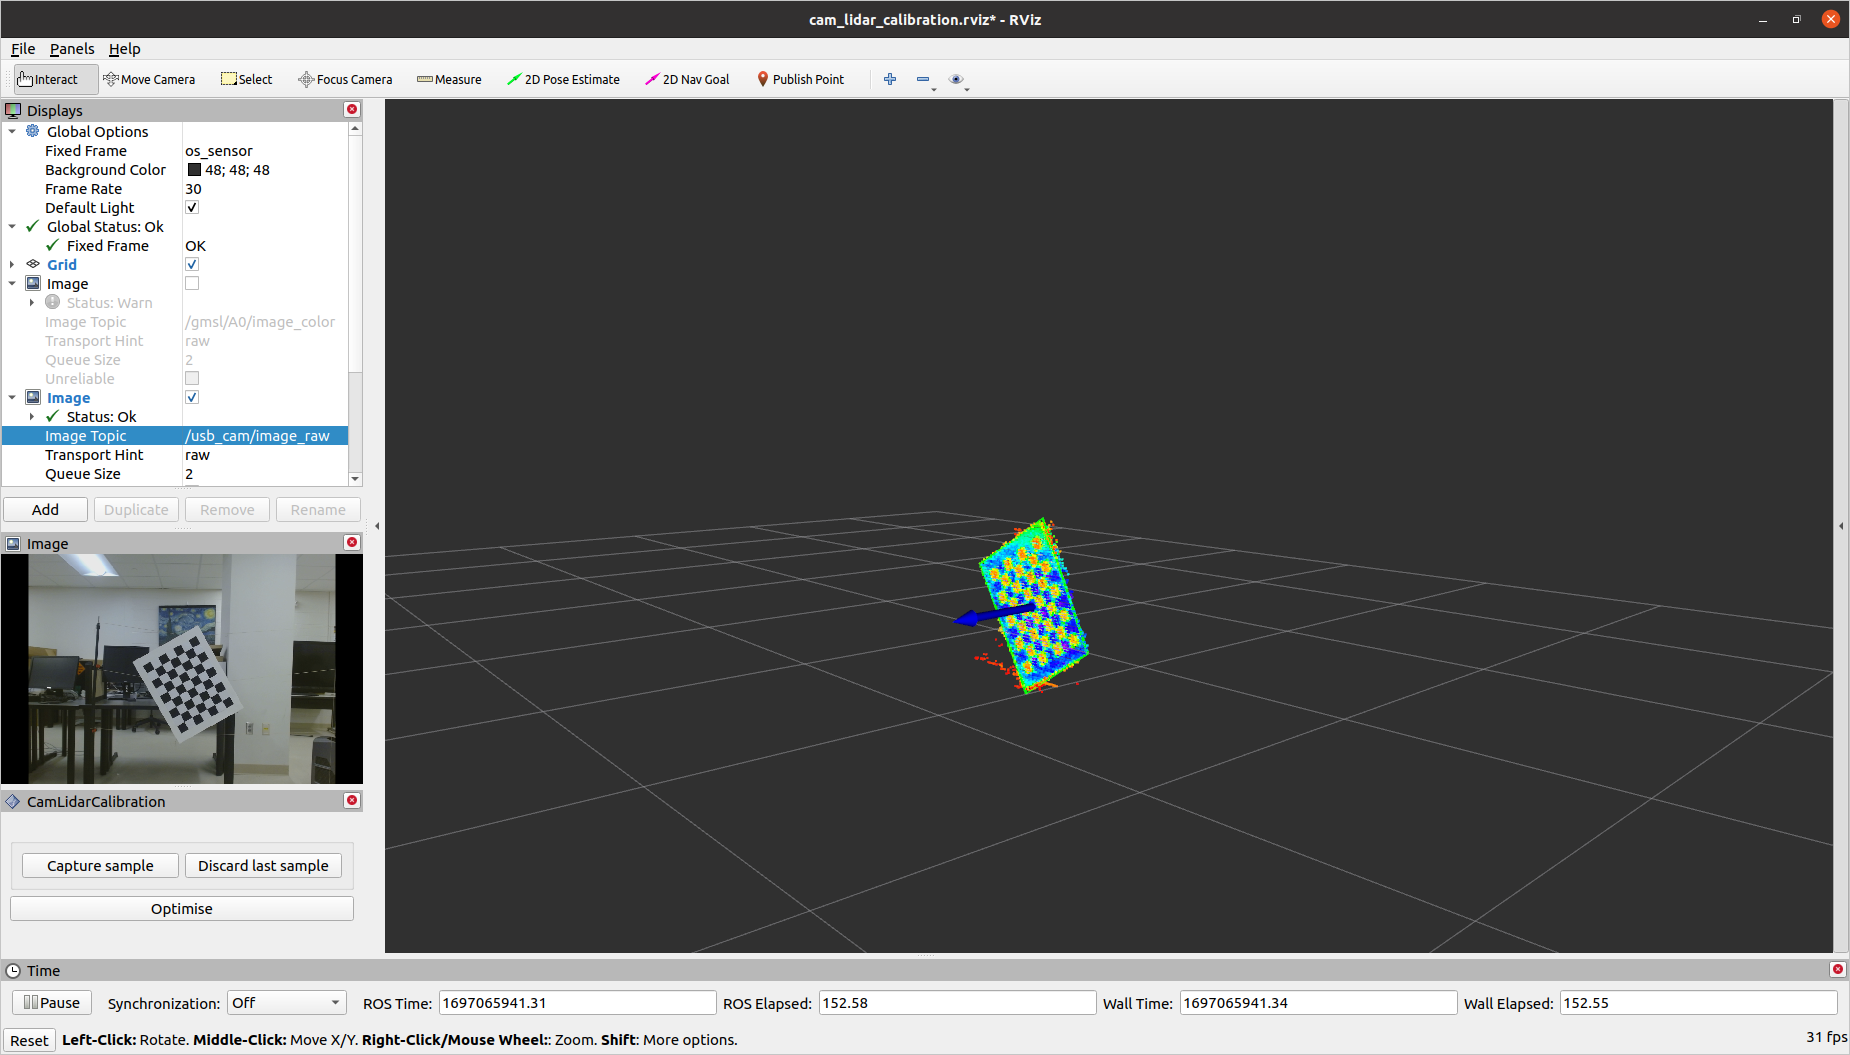Choose the Select tool in the toolbar
This screenshot has height=1055, width=1850.
(246, 79)
